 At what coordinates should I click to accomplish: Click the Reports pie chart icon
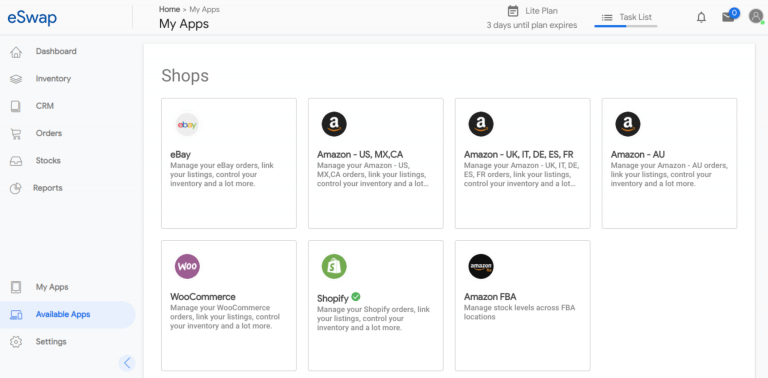(x=16, y=189)
